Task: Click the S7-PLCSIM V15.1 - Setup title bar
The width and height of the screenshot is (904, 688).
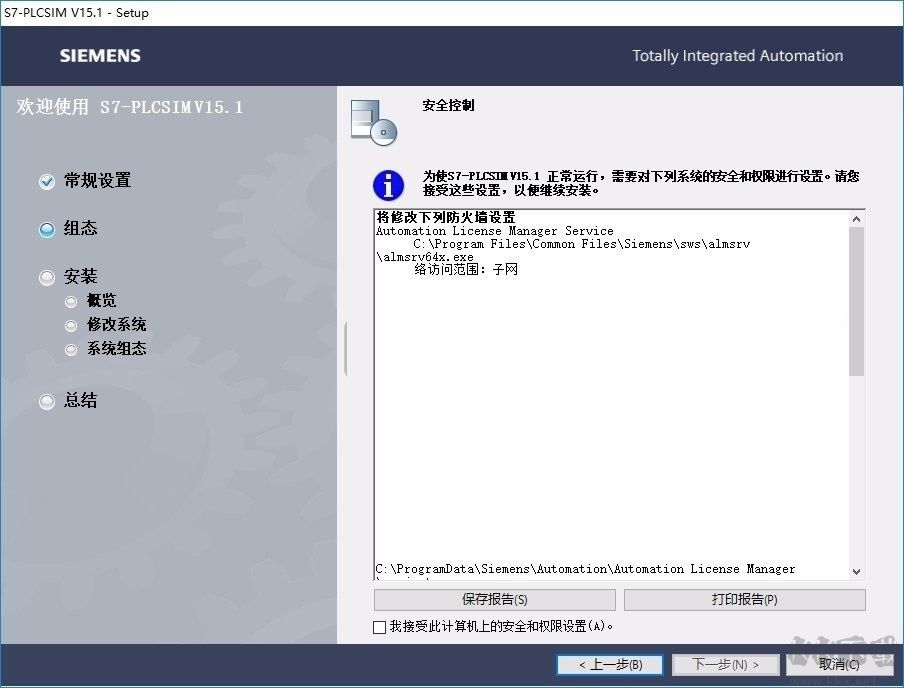Action: pyautogui.click(x=452, y=13)
